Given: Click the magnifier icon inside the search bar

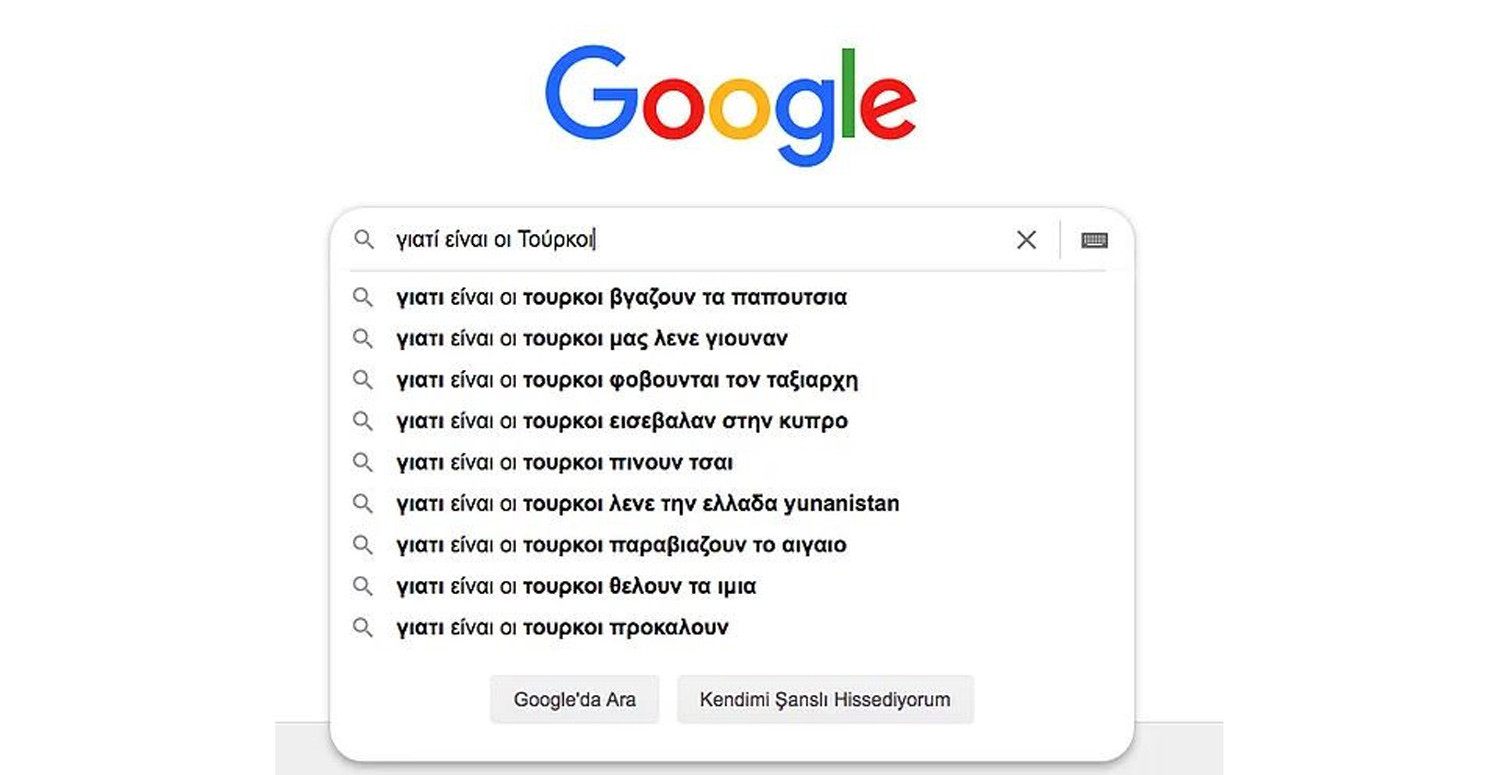Looking at the screenshot, I should point(363,240).
